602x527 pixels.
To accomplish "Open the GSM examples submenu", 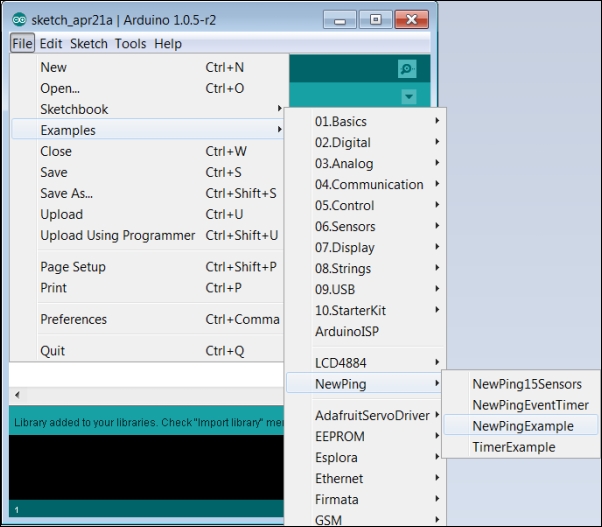I will [366, 520].
